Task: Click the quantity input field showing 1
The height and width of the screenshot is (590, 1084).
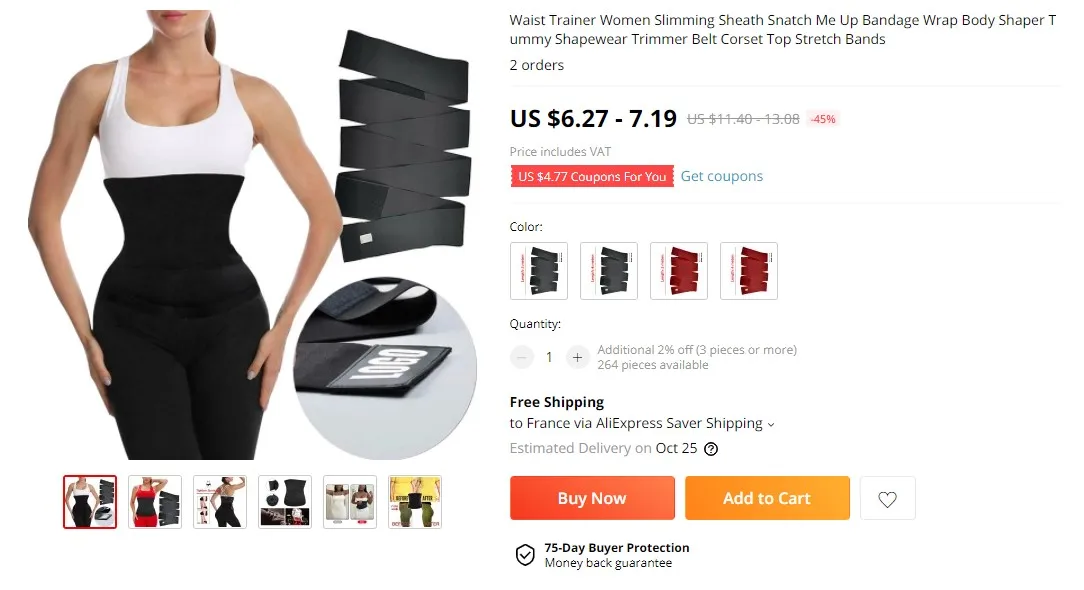Action: click(x=550, y=357)
